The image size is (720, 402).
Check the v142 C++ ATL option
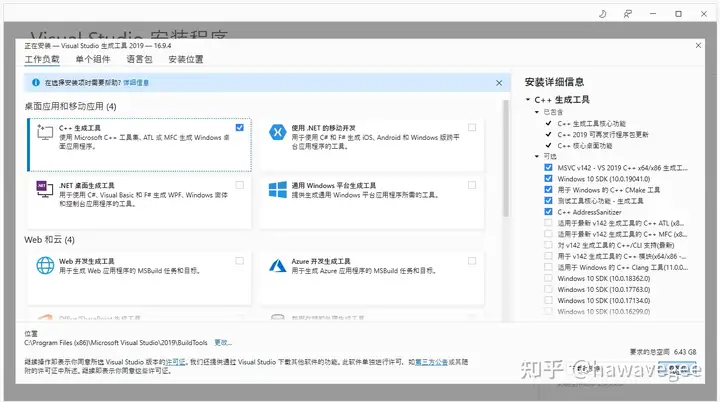[548, 223]
